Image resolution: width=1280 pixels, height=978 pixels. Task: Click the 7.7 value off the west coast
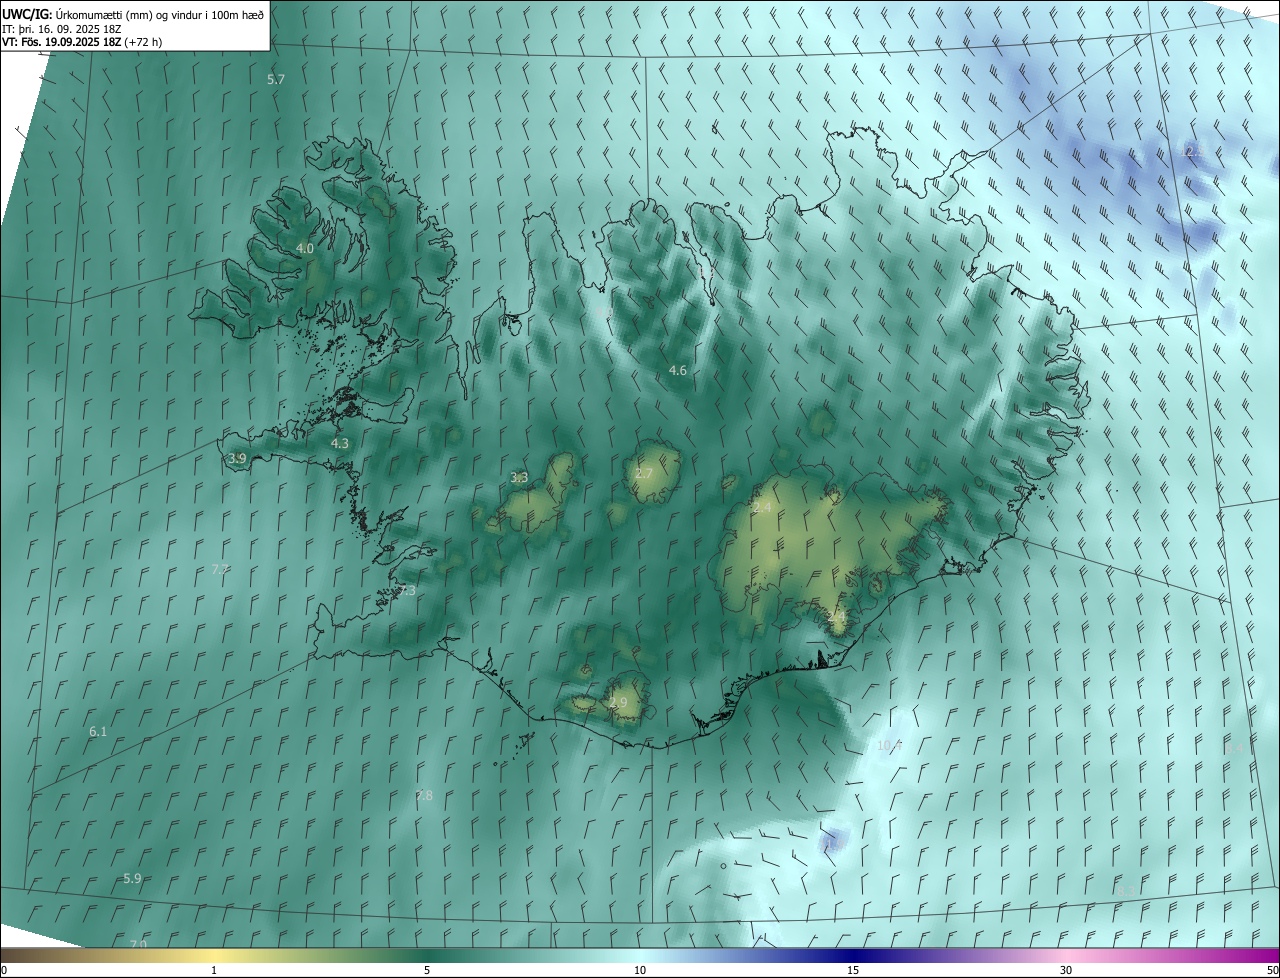coord(220,569)
